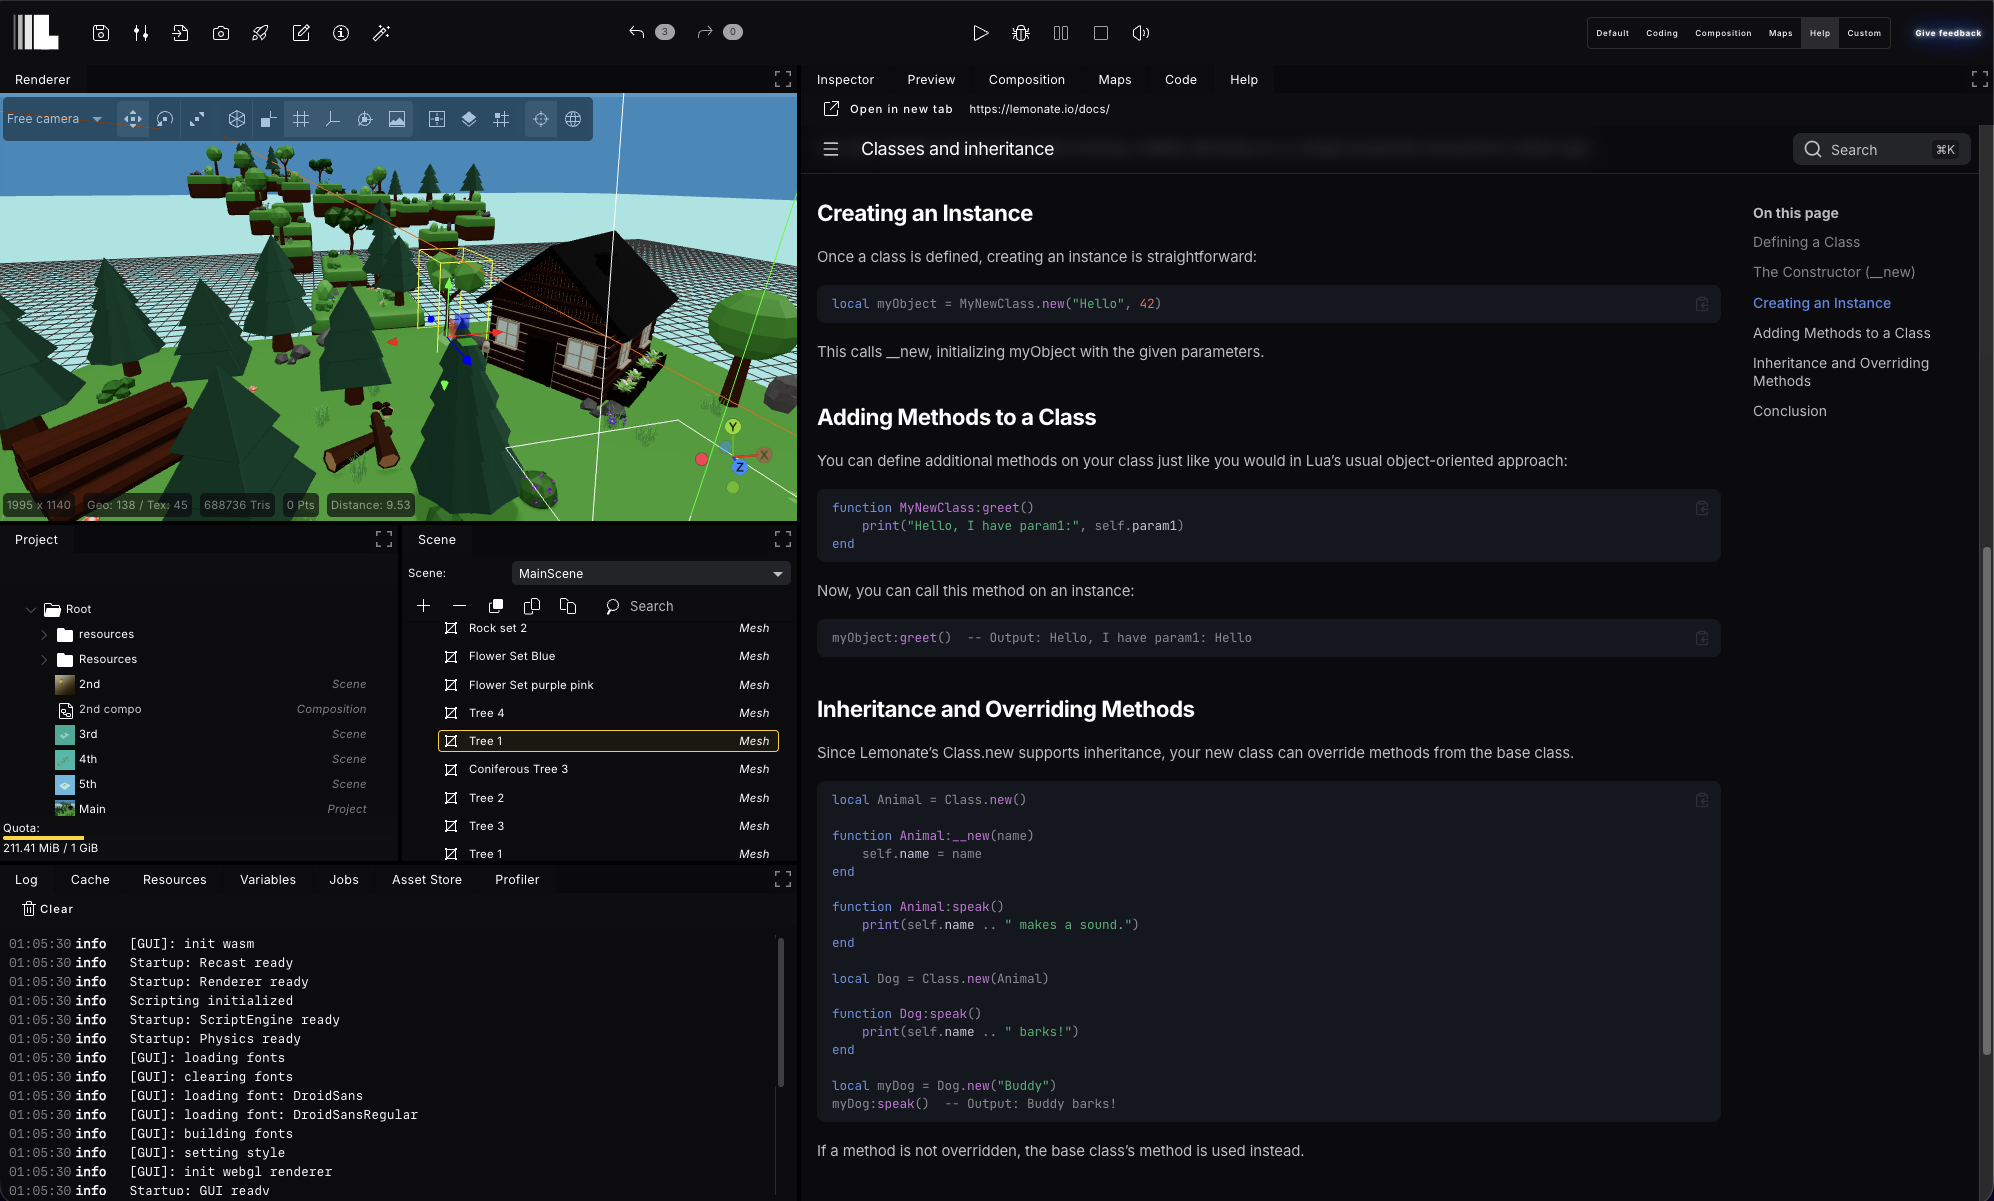Viewport: 1994px width, 1201px height.
Task: Take a viewport screenshot with the camera icon
Action: [x=221, y=32]
